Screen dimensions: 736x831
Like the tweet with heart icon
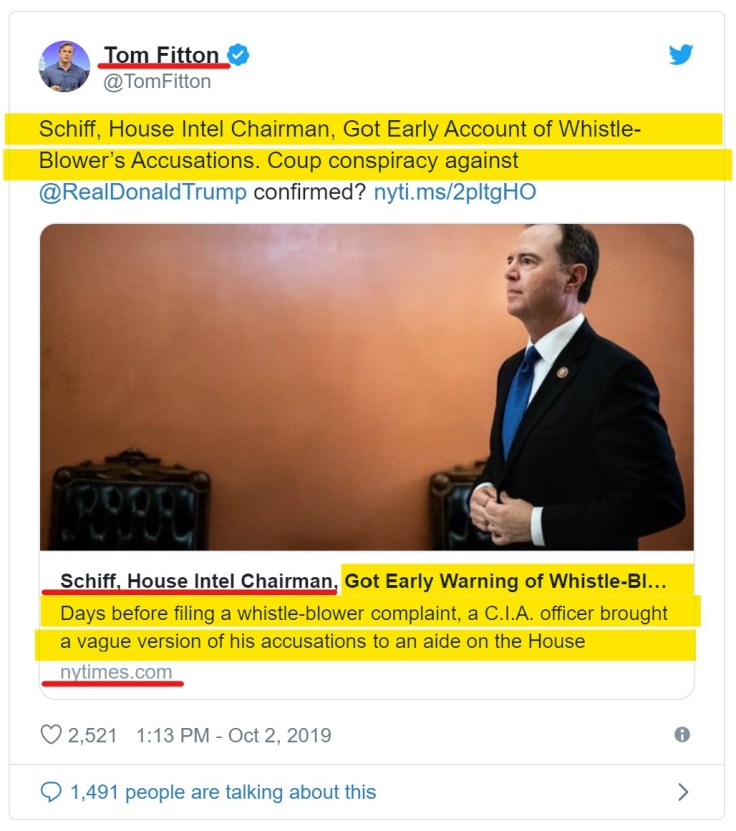(50, 735)
